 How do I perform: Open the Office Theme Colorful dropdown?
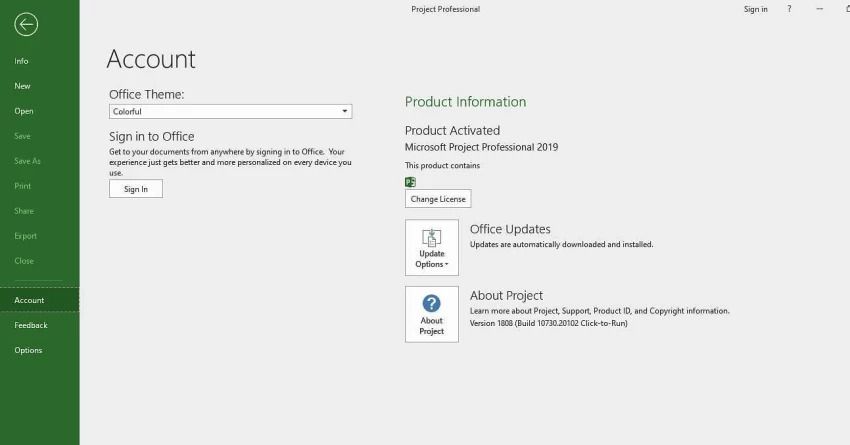[x=230, y=112]
